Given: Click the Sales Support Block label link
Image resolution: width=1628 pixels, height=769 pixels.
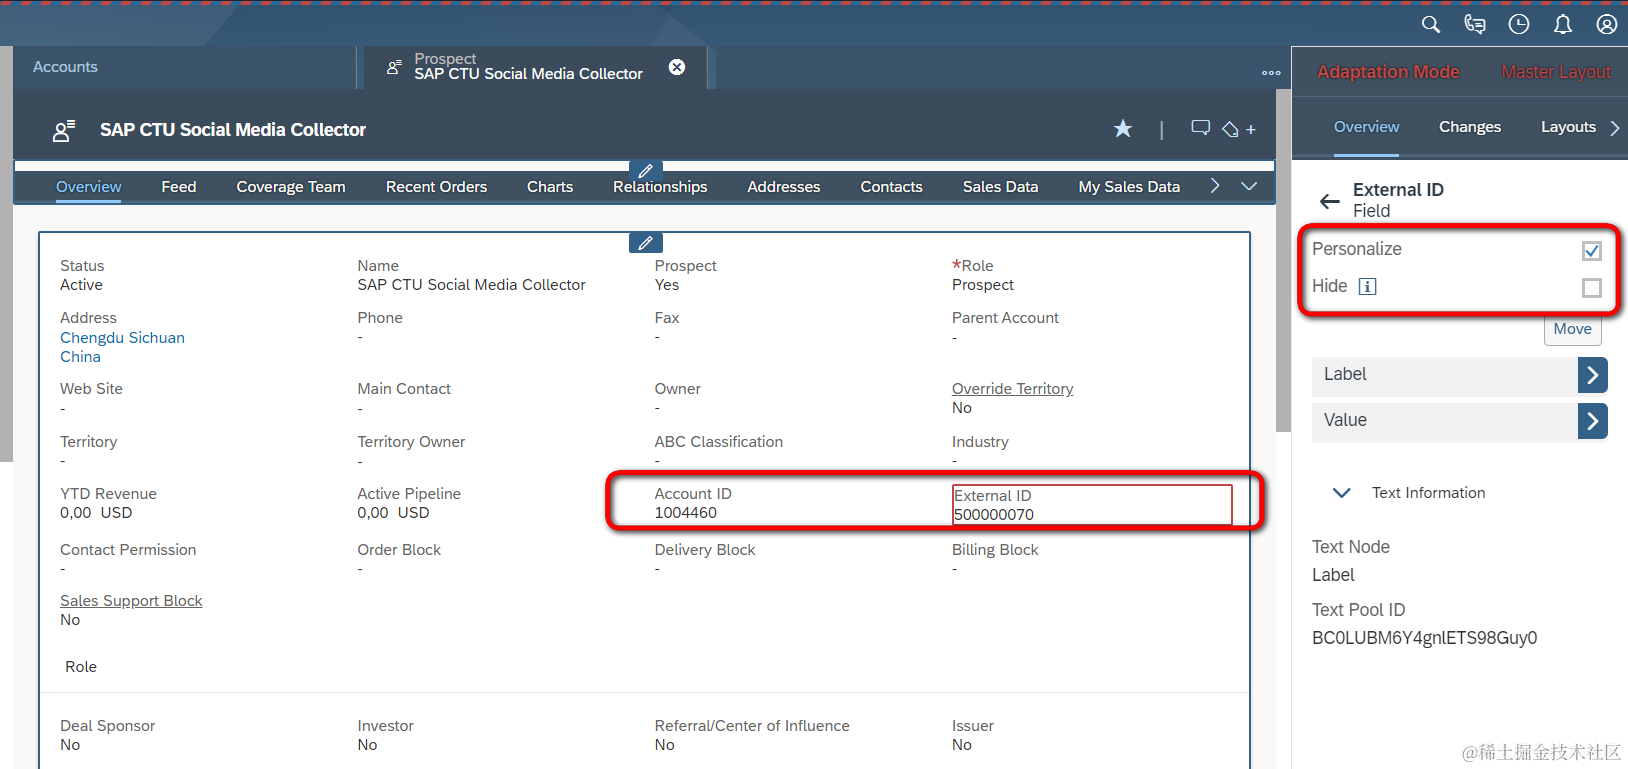Looking at the screenshot, I should click(131, 601).
